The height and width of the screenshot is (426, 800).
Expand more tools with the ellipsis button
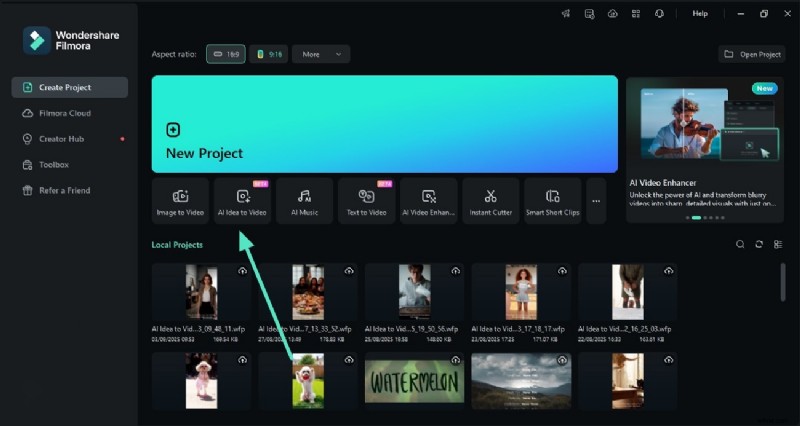pyautogui.click(x=596, y=201)
